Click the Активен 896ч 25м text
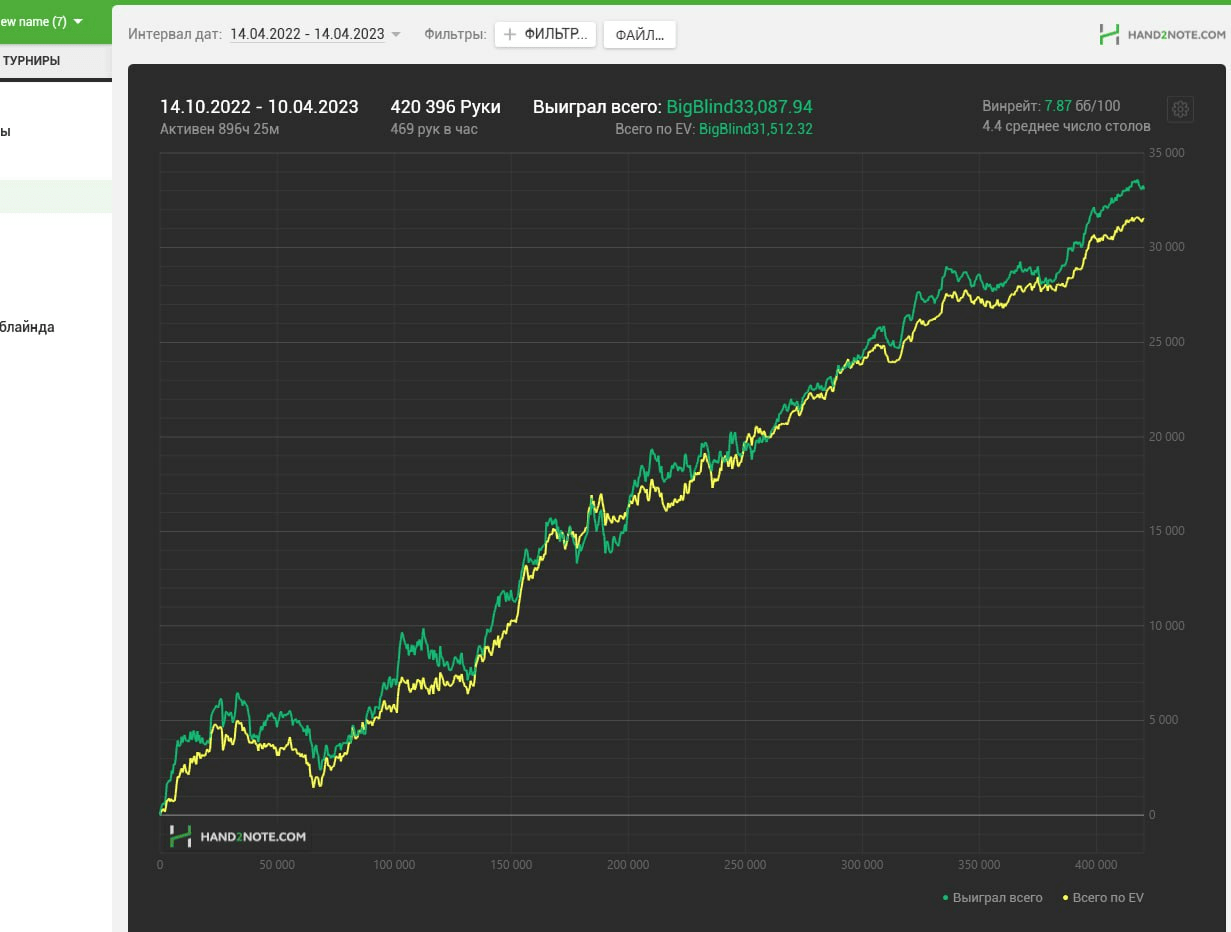The image size is (1231, 932). pos(219,129)
